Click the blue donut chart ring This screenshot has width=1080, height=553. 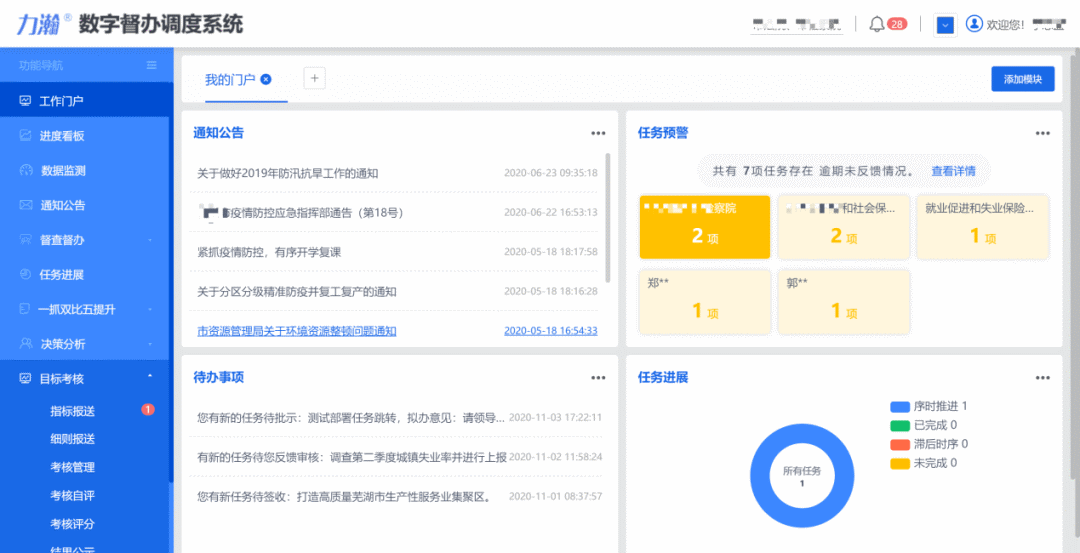(x=761, y=477)
